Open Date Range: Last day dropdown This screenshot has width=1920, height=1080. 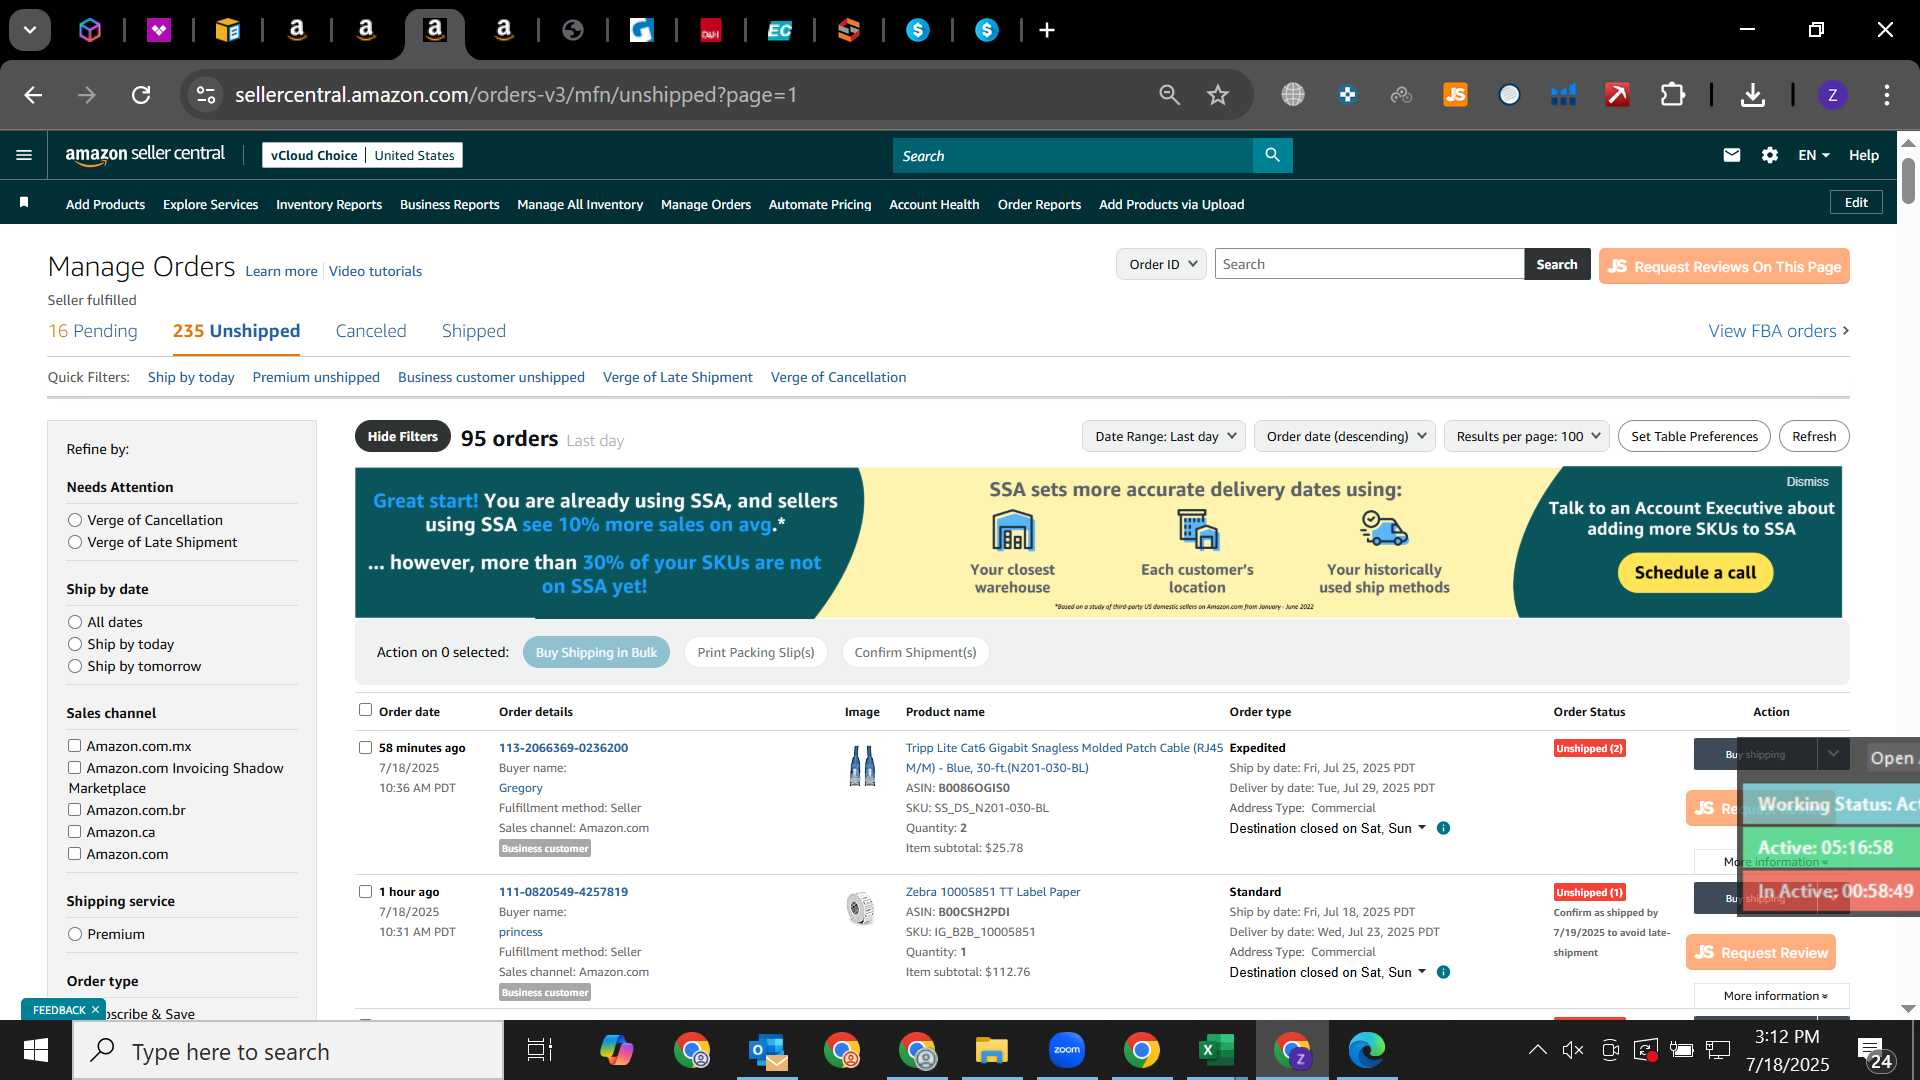click(x=1164, y=436)
